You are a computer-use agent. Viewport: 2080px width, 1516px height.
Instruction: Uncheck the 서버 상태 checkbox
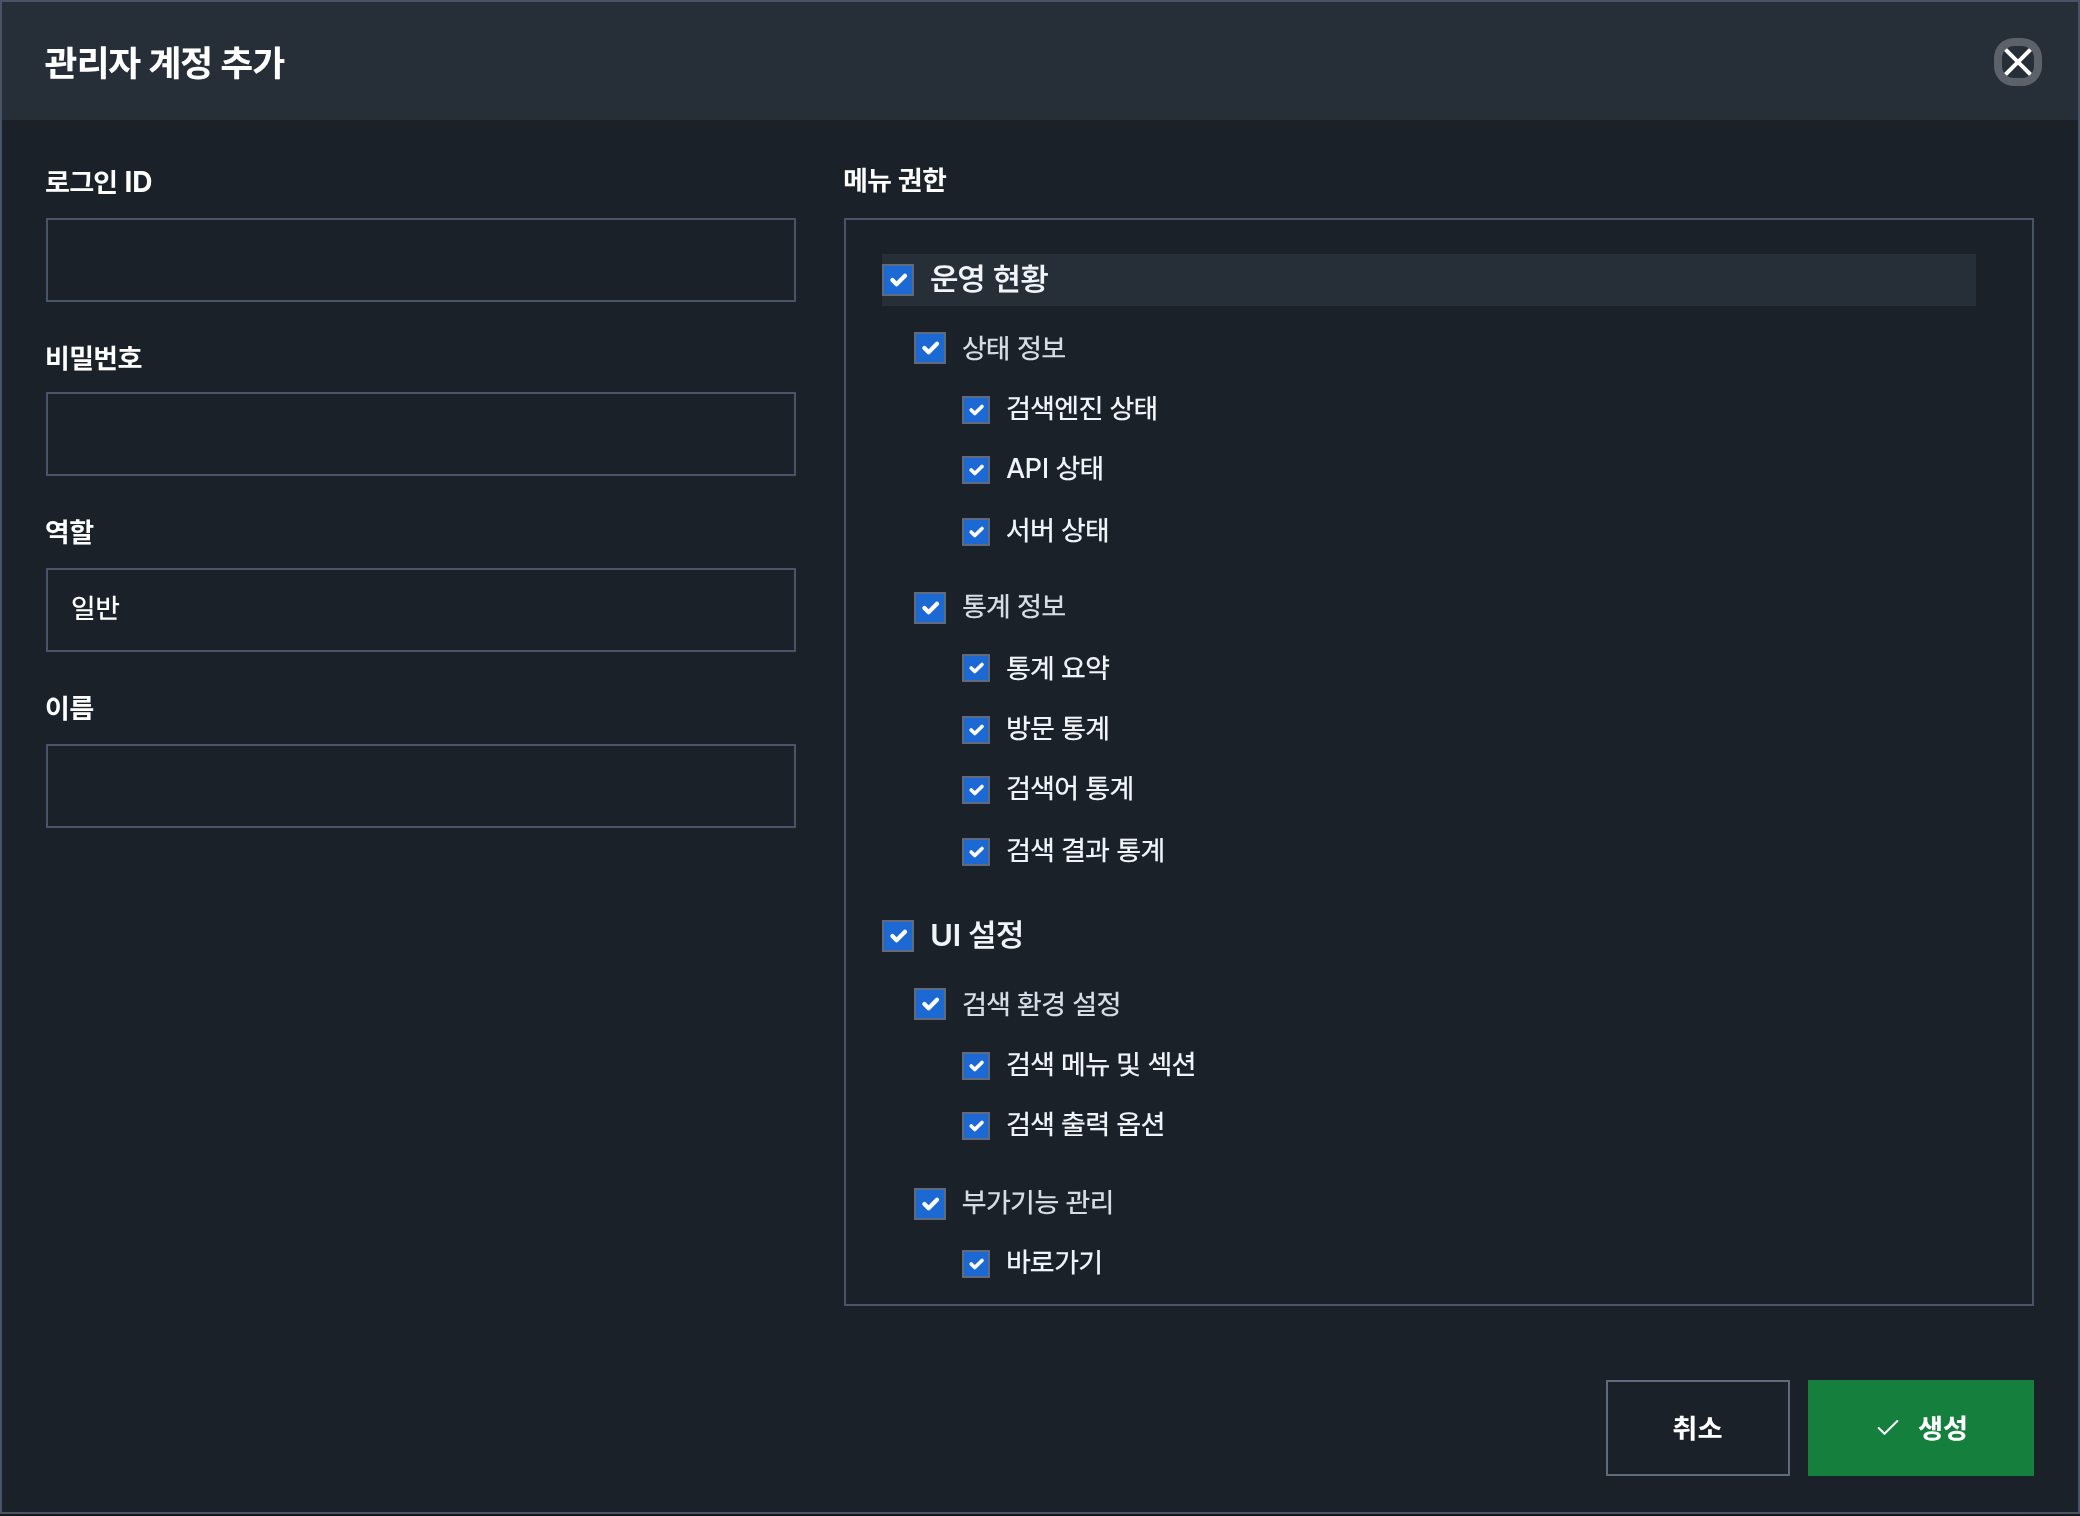pos(976,532)
